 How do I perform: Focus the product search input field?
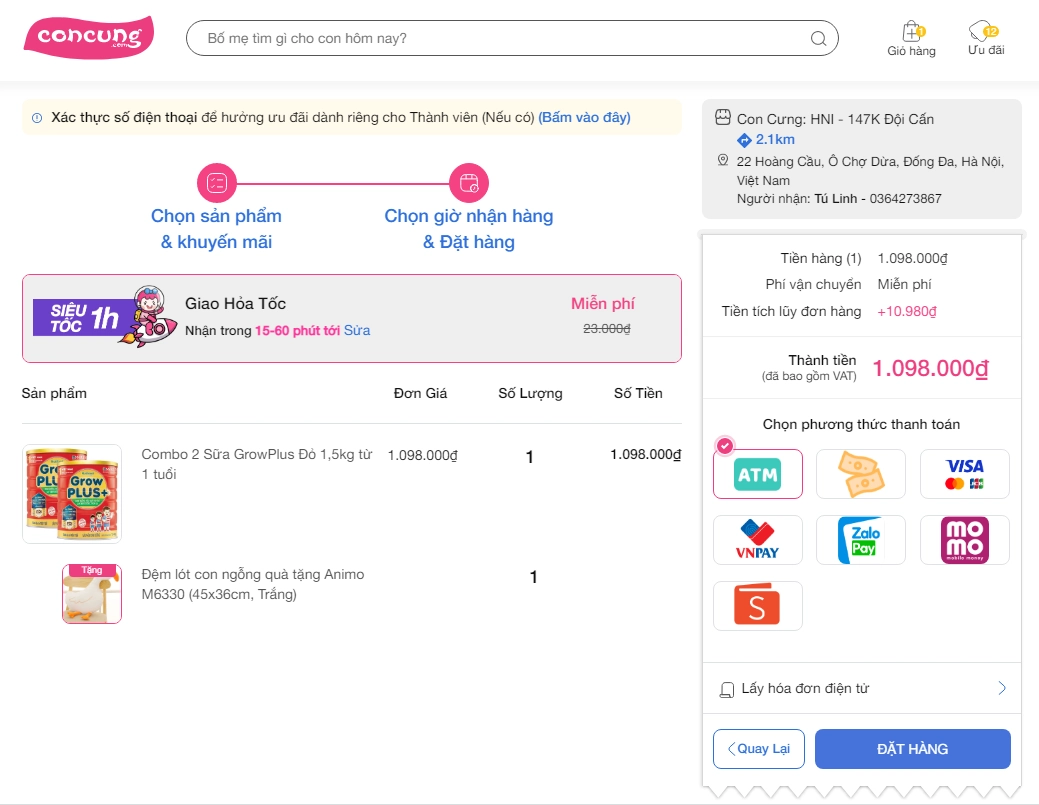500,39
